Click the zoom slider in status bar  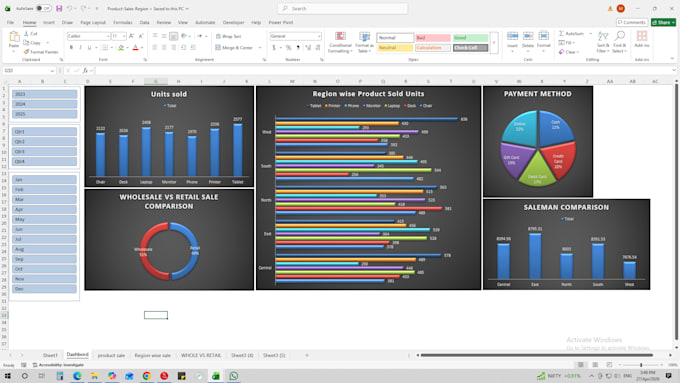click(x=641, y=365)
